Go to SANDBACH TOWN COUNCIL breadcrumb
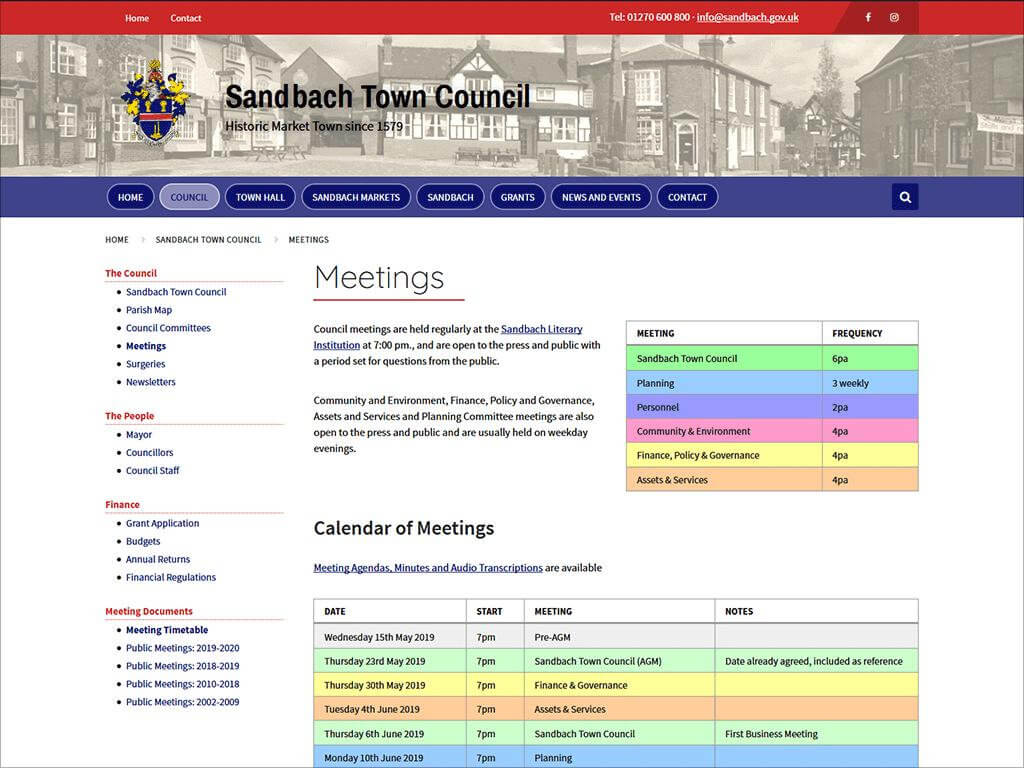The width and height of the screenshot is (1024, 768). tap(208, 240)
